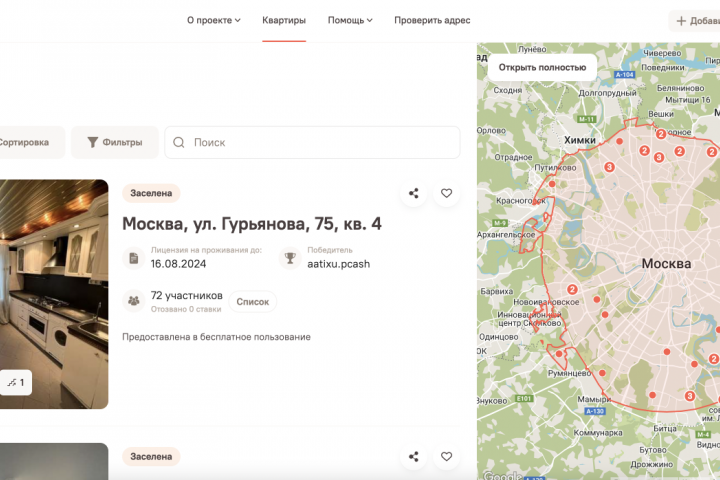Viewport: 720px width, 480px height.
Task: Click 72 участников text
Action: point(186,295)
